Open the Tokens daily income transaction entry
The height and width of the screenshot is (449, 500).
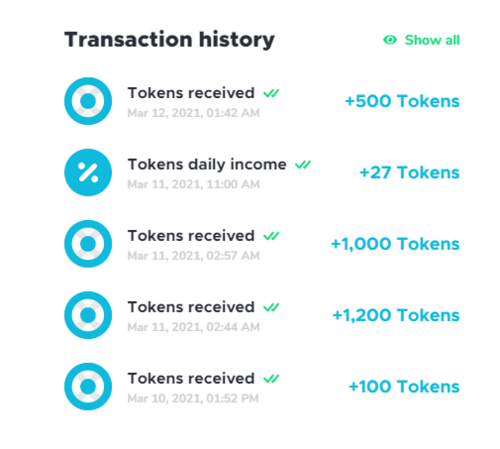tap(262, 172)
